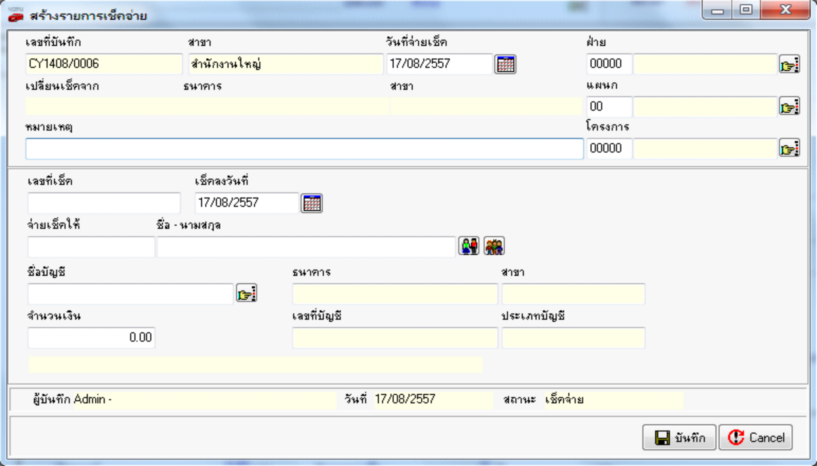This screenshot has width=817, height=466.
Task: Click the ชื่อบัญชี account name field
Action: click(x=130, y=294)
